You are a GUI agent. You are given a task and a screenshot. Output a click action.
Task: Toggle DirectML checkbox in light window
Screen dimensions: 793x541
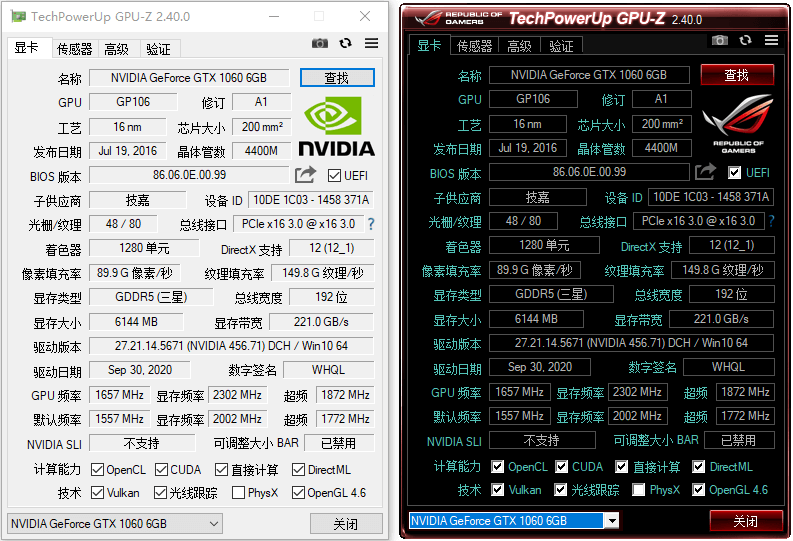[x=298, y=470]
